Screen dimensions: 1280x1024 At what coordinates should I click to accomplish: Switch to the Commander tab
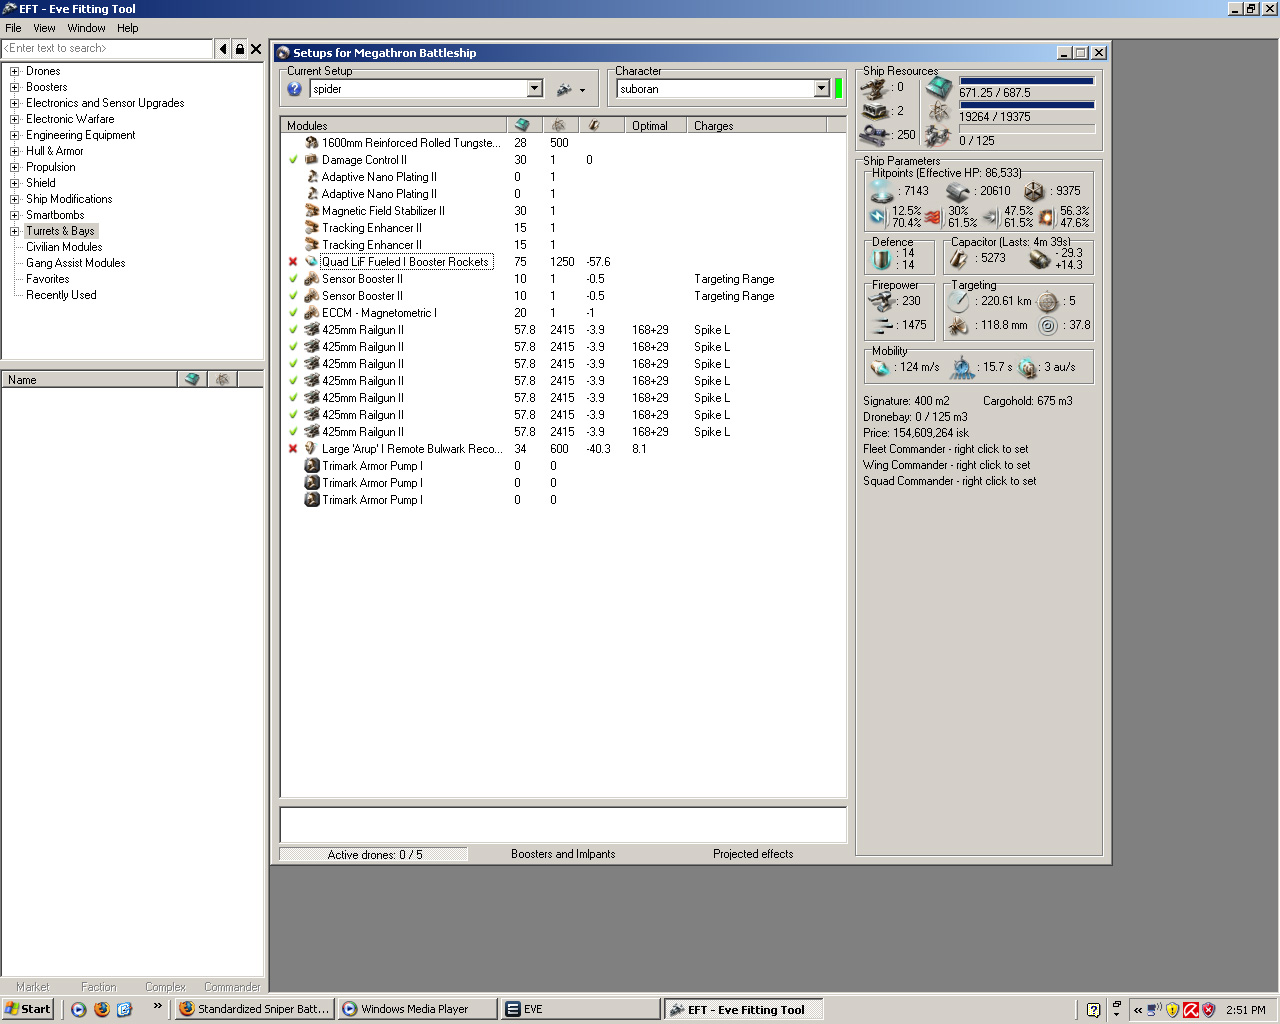coord(232,987)
